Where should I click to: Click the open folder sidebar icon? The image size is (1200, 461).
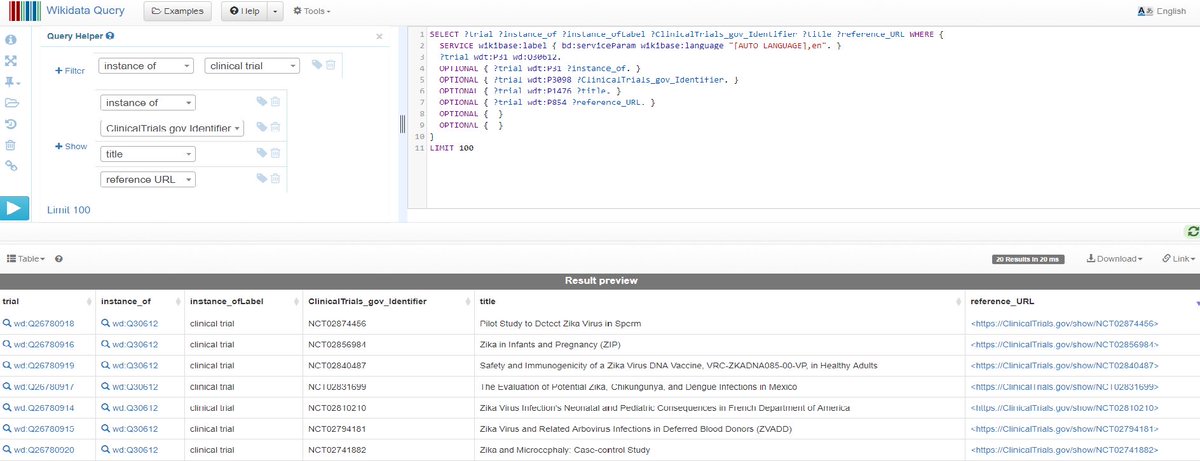click(x=12, y=103)
